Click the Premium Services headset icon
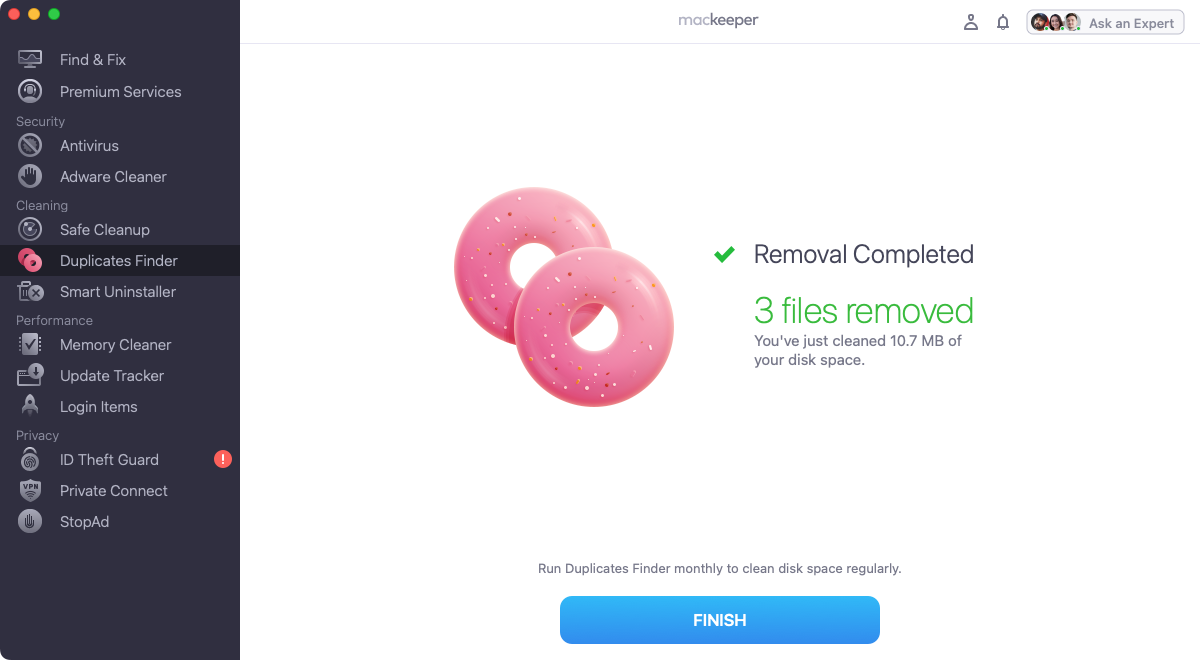Viewport: 1200px width, 660px height. tap(30, 91)
